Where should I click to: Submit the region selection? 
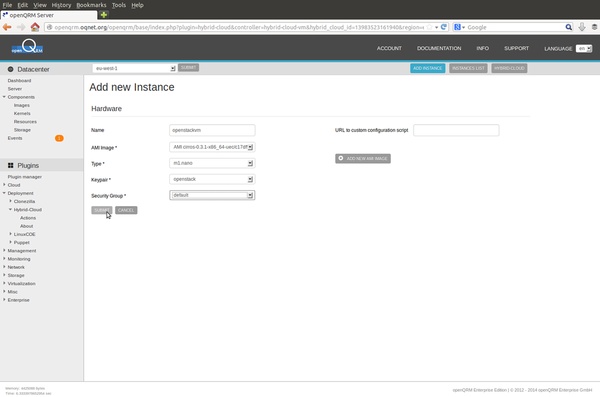click(x=188, y=68)
